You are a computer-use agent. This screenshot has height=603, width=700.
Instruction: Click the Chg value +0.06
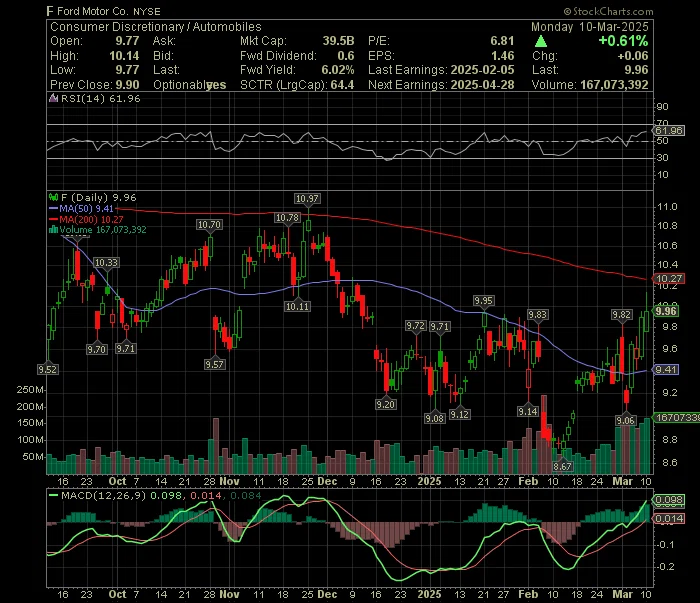point(633,56)
